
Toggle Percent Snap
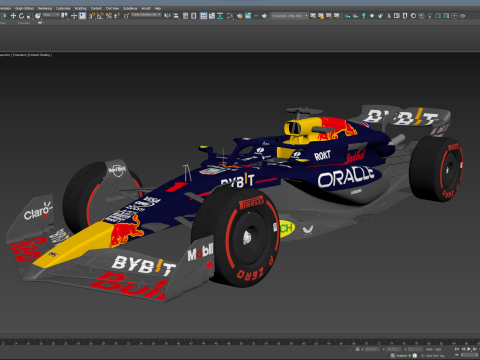coord(109,16)
